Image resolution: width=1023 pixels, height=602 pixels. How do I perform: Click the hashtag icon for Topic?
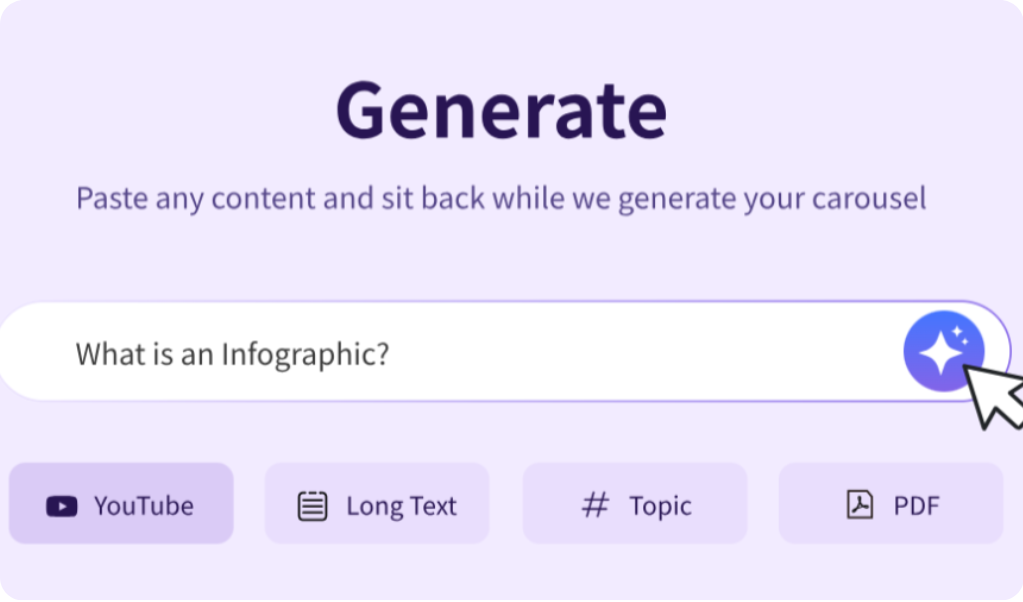click(x=595, y=505)
